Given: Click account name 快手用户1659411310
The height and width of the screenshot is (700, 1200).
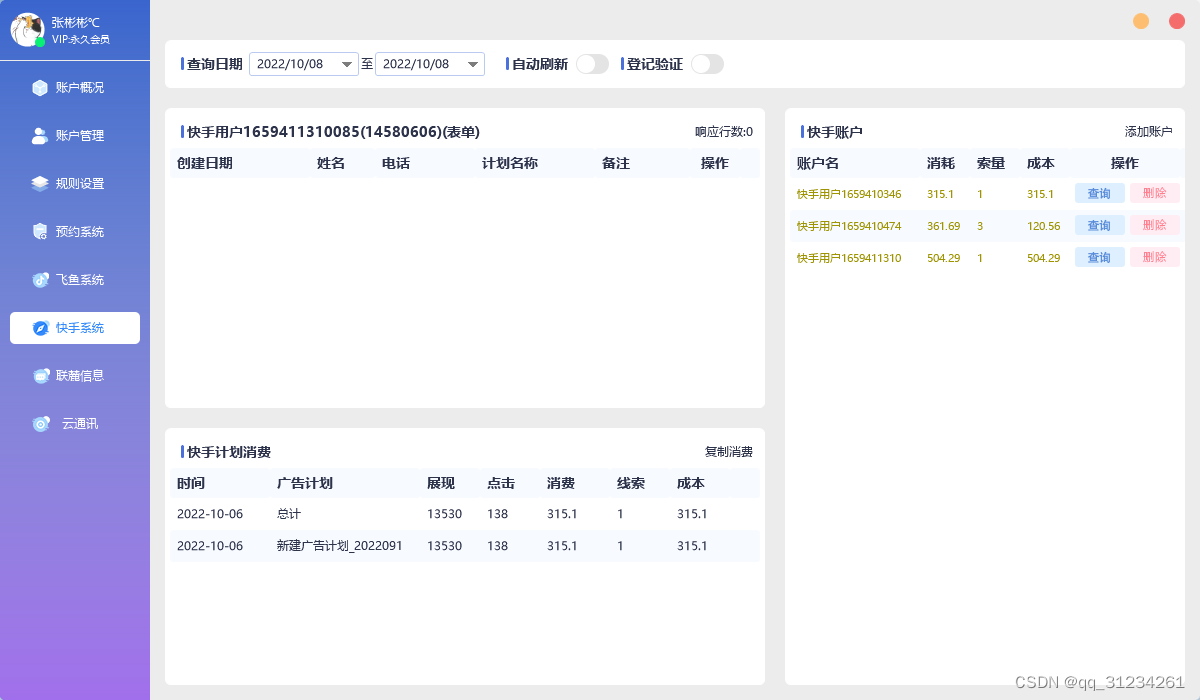Looking at the screenshot, I should click(849, 258).
